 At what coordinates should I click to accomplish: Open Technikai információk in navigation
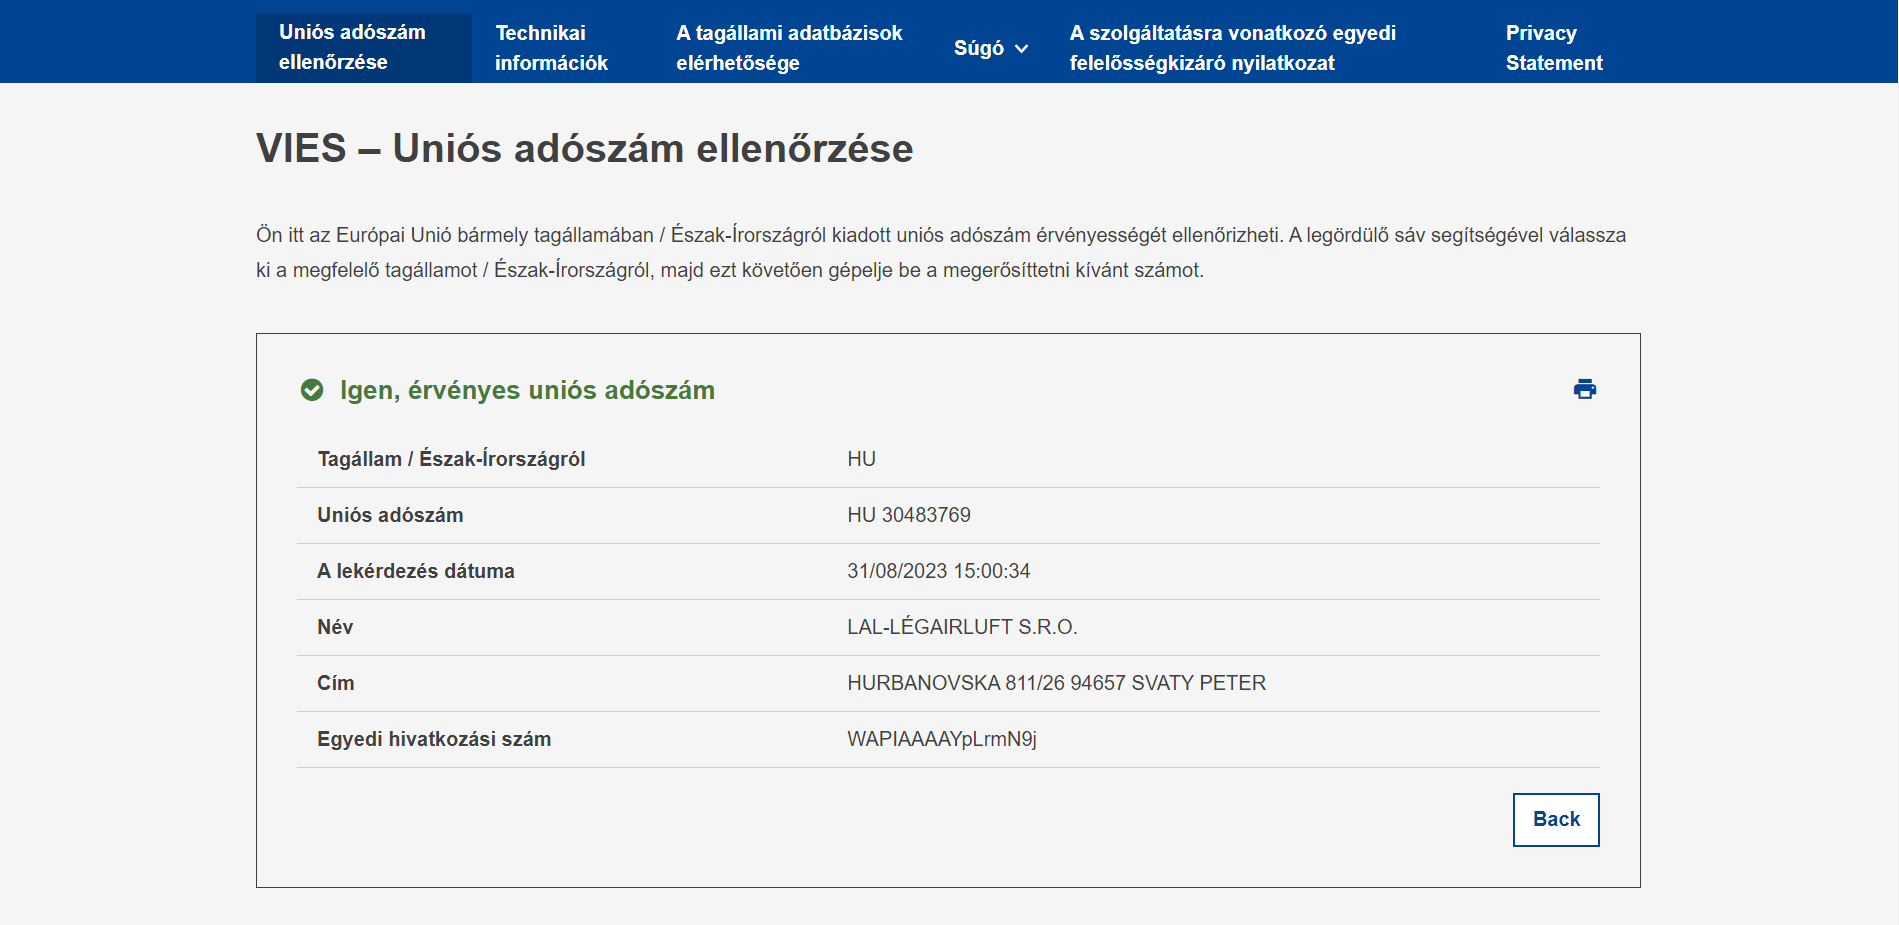[x=551, y=47]
